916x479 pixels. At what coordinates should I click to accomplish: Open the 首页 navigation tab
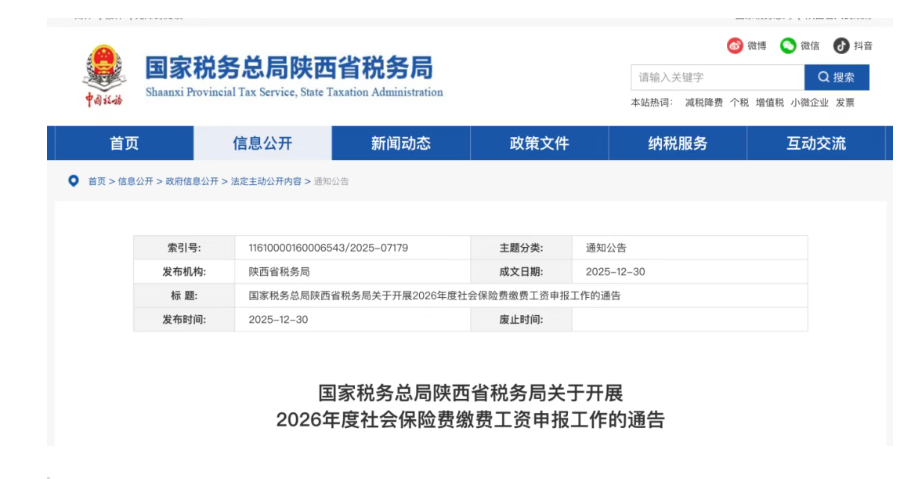(124, 143)
